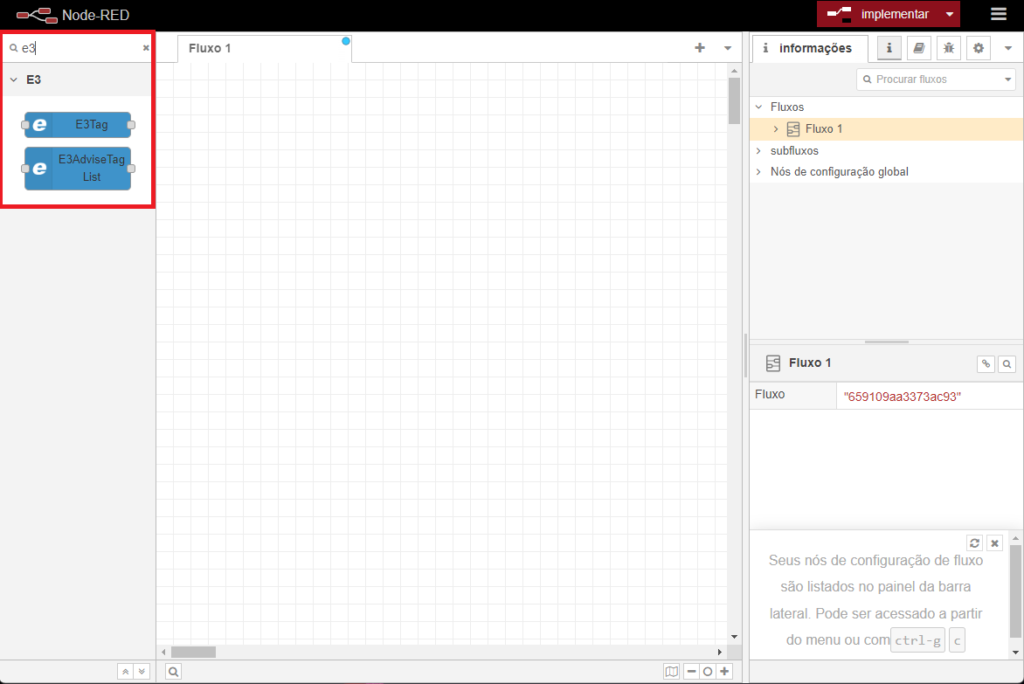Refresh the tip with the reload icon
1024x684 pixels.
coord(974,542)
